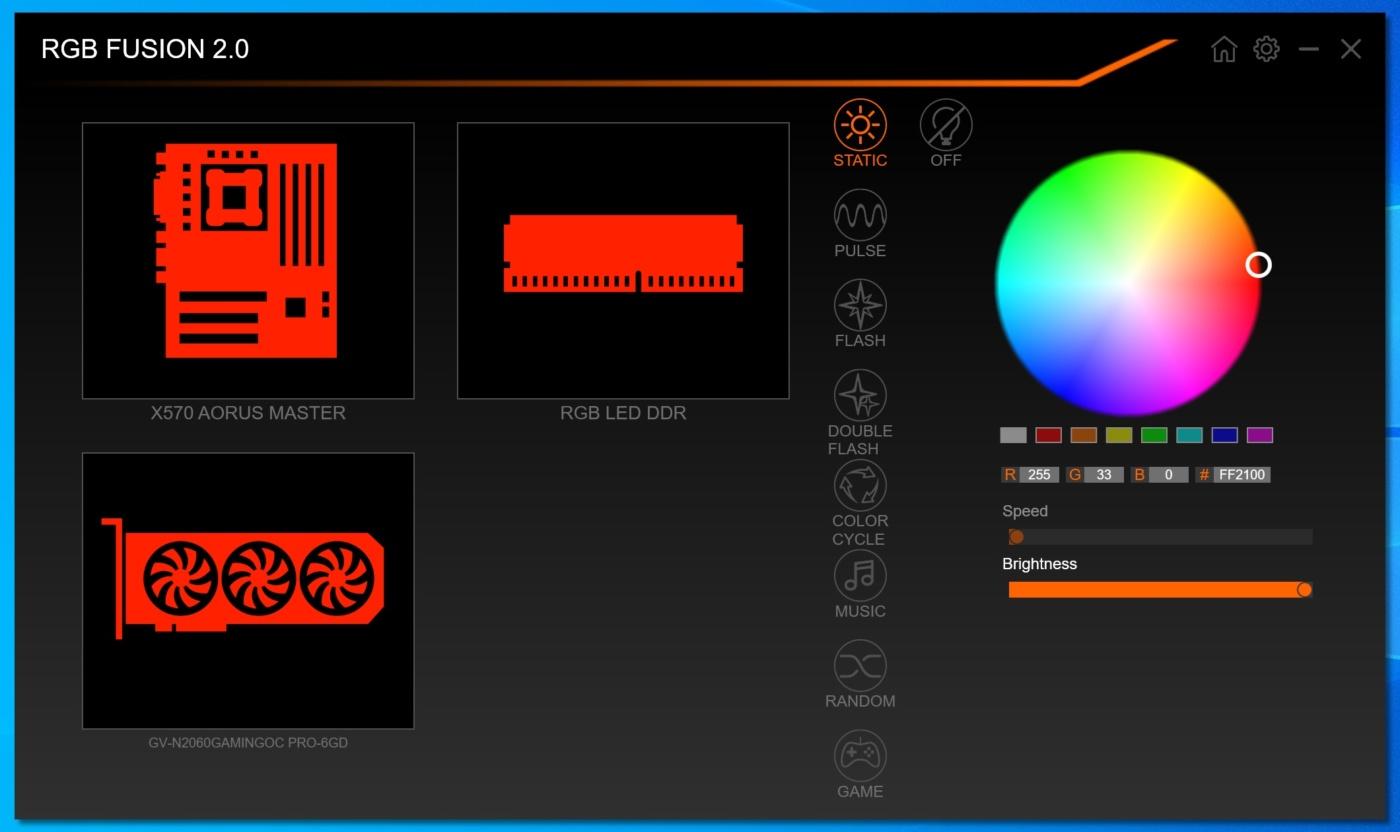This screenshot has width=1400, height=832.
Task: Pick the blue preset color swatch
Action: tap(1225, 435)
